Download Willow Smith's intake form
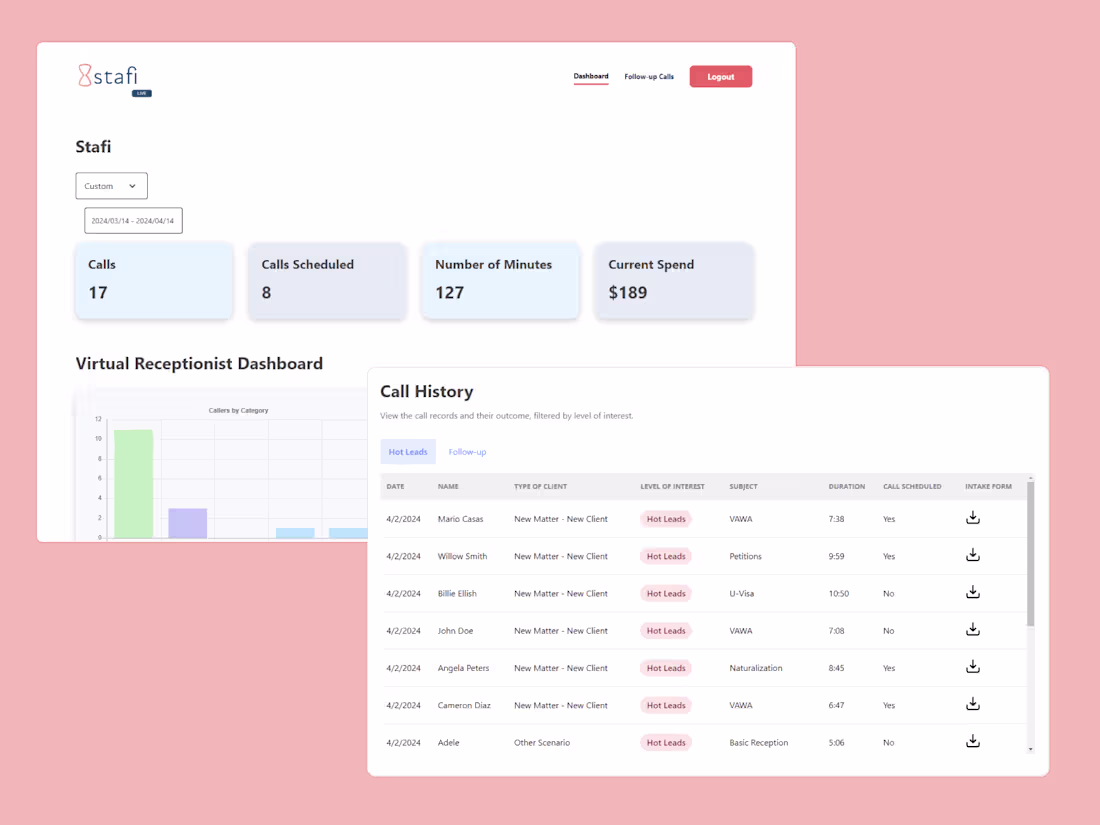The image size is (1100, 825). [x=972, y=555]
